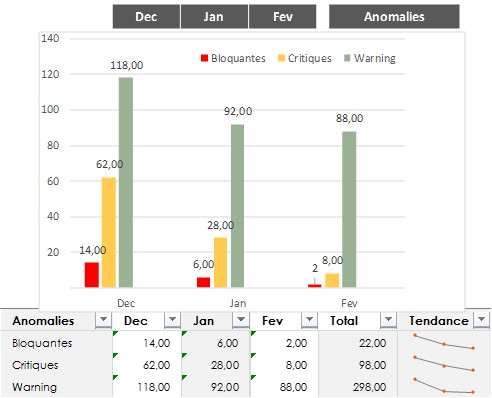The height and width of the screenshot is (398, 492).
Task: Open the Tendance column filter dropdown
Action: 481,320
